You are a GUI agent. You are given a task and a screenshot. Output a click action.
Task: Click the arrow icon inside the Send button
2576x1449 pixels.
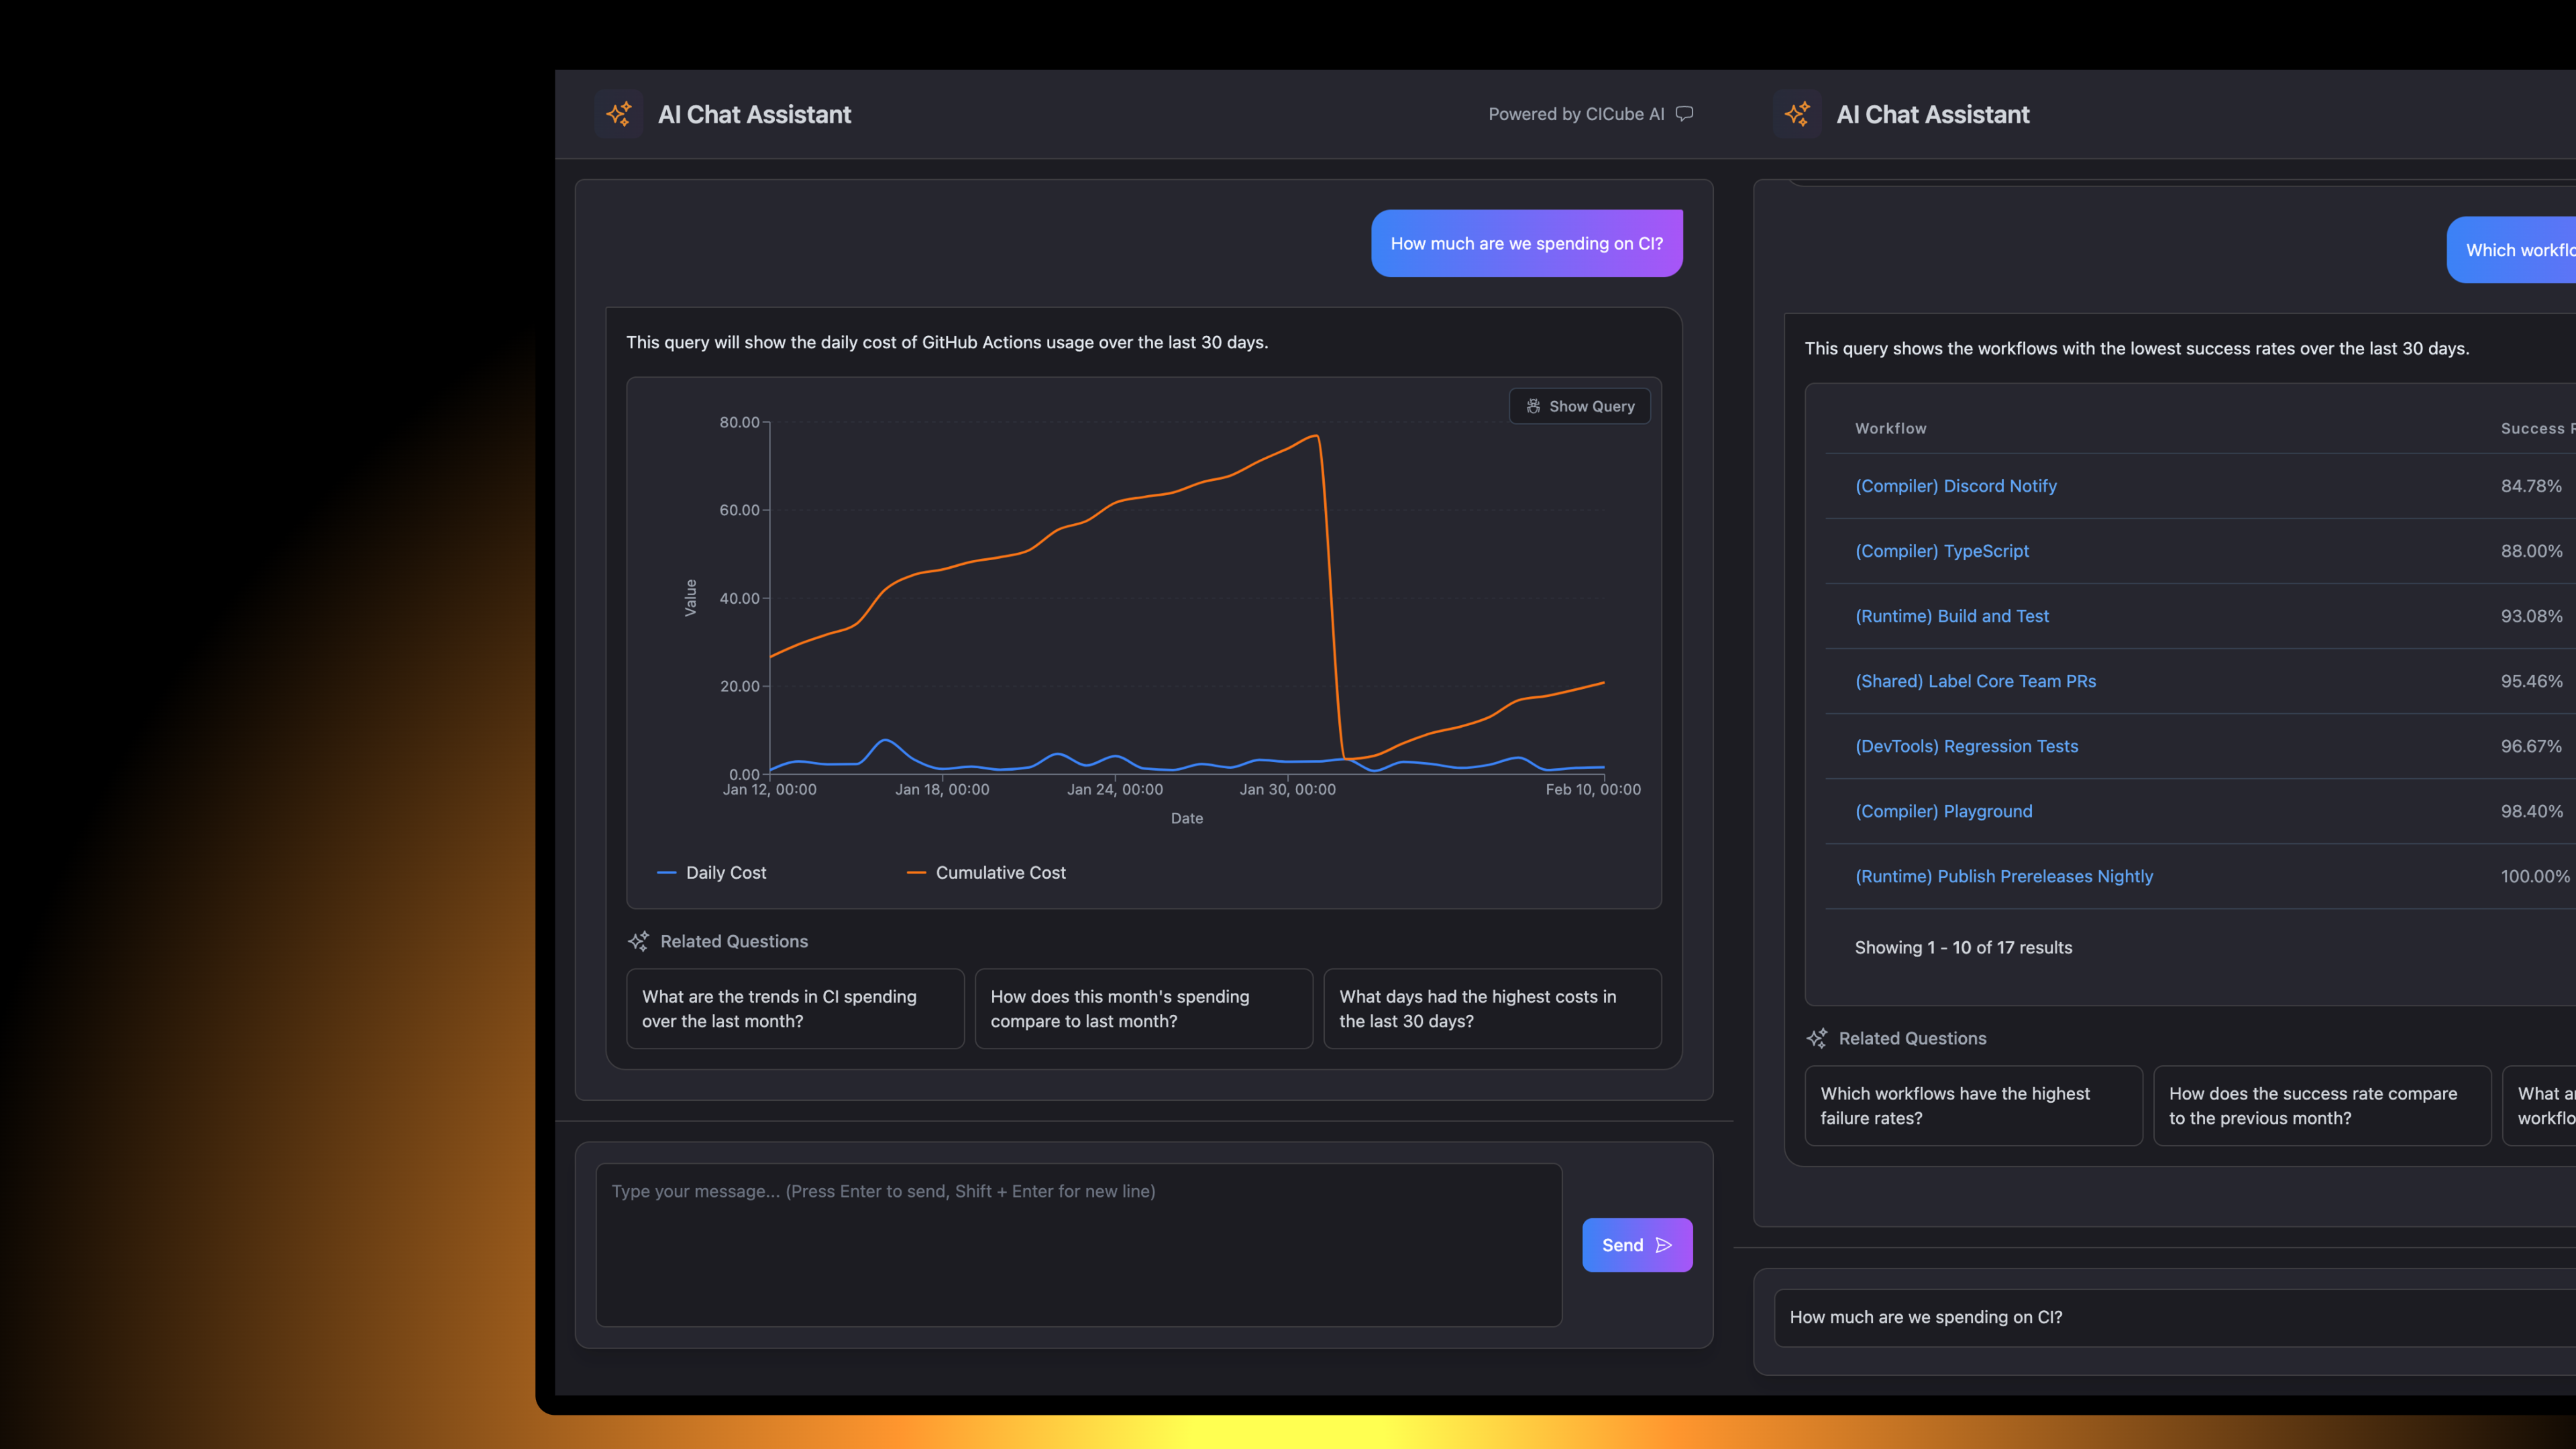pos(1663,1245)
